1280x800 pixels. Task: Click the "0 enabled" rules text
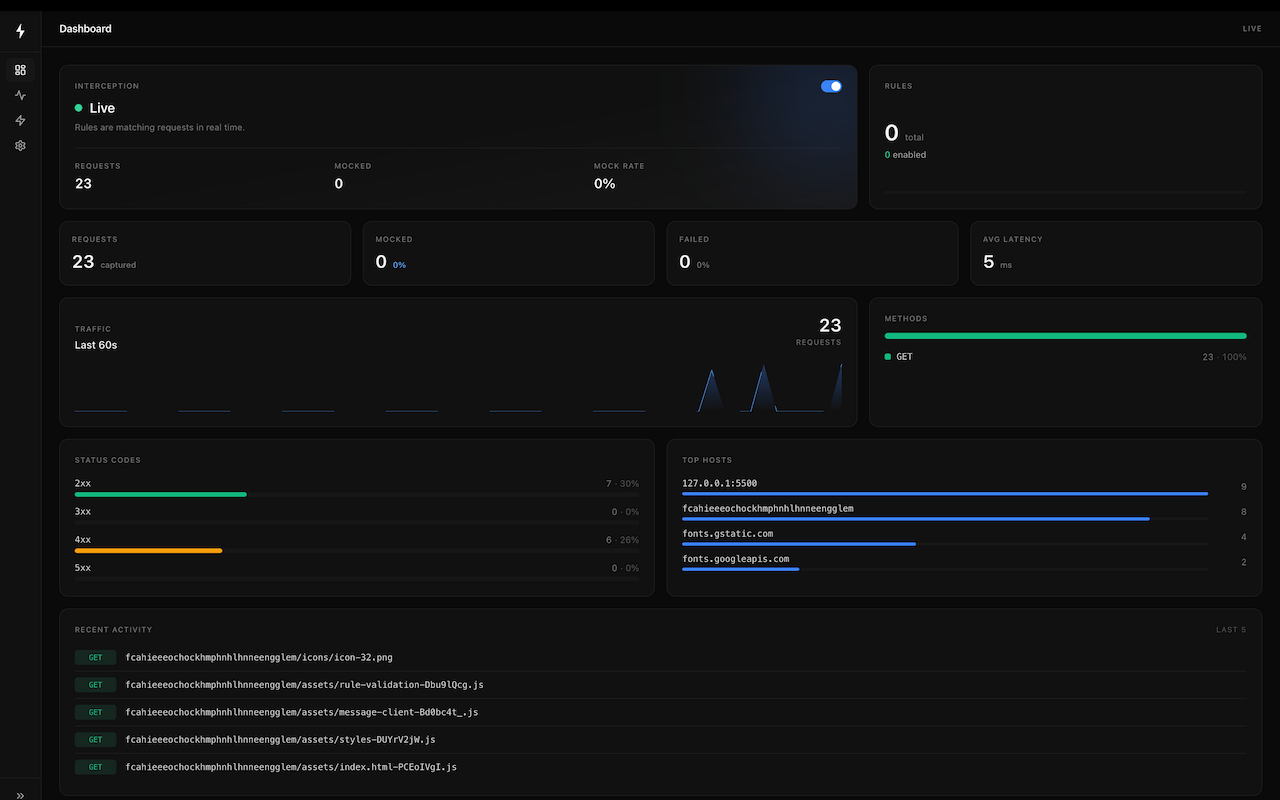tap(905, 155)
